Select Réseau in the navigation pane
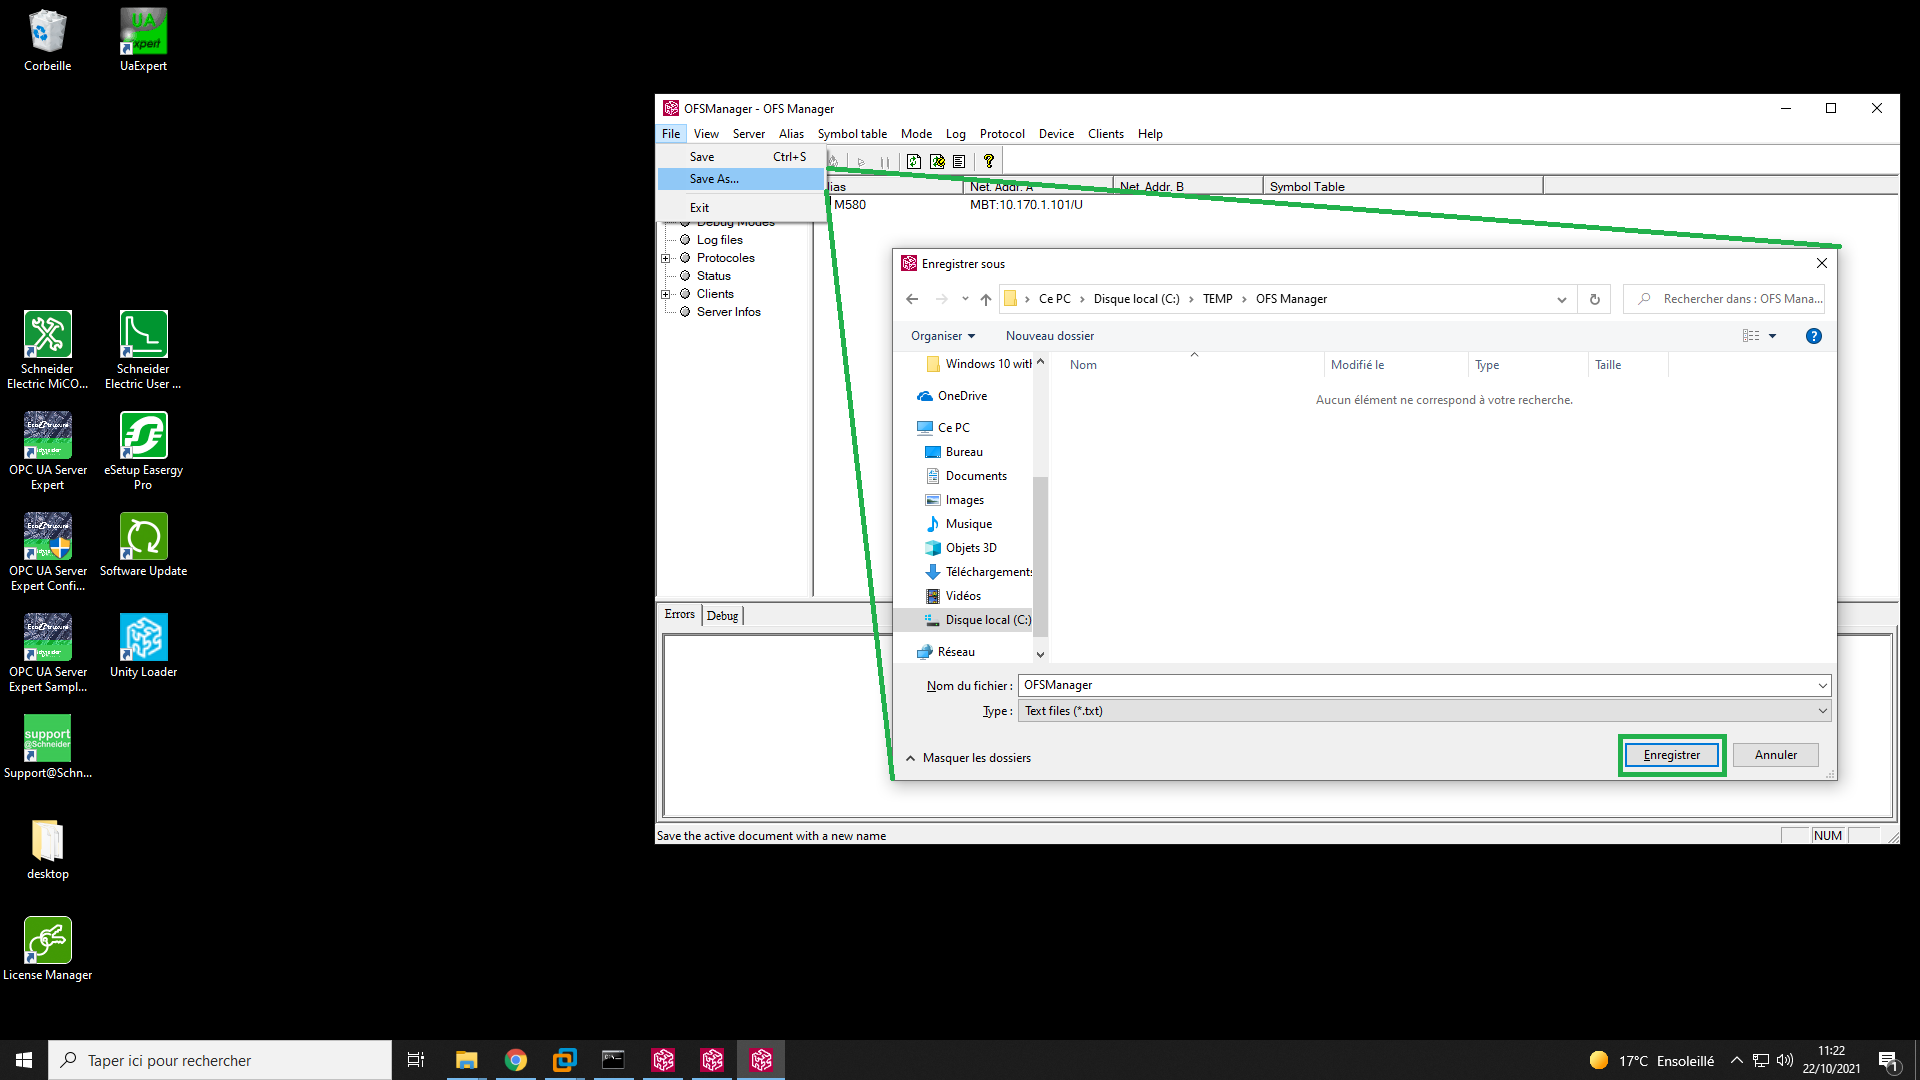The image size is (1920, 1080). click(x=956, y=652)
